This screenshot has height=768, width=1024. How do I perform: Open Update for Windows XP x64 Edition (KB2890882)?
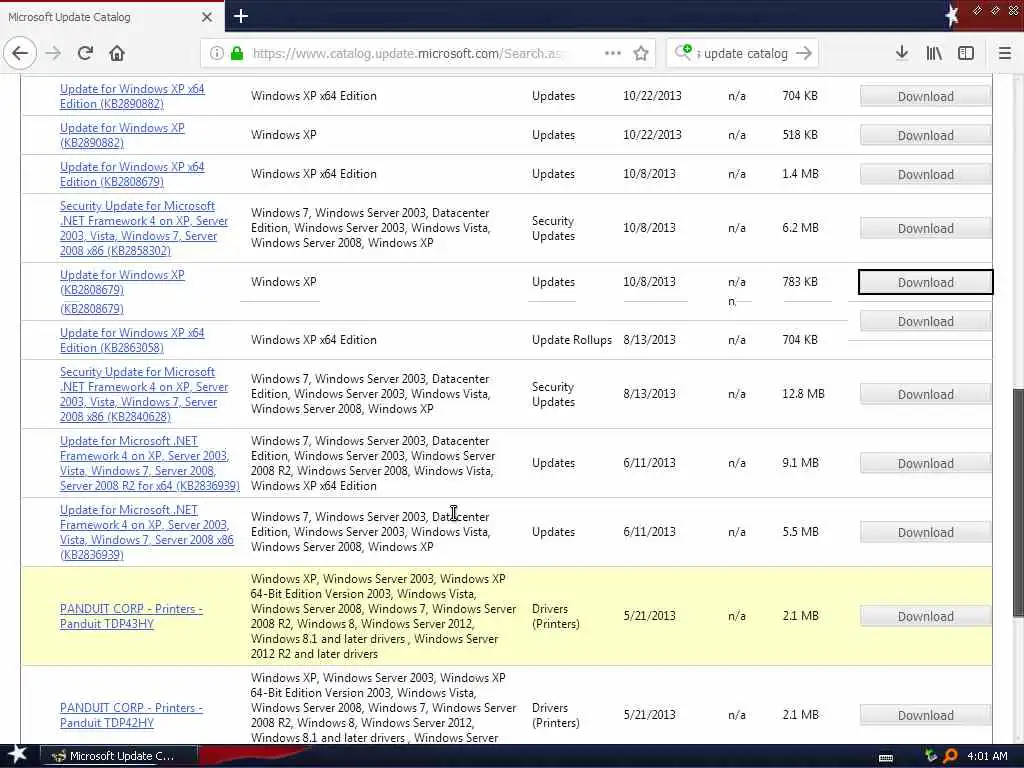coord(132,96)
